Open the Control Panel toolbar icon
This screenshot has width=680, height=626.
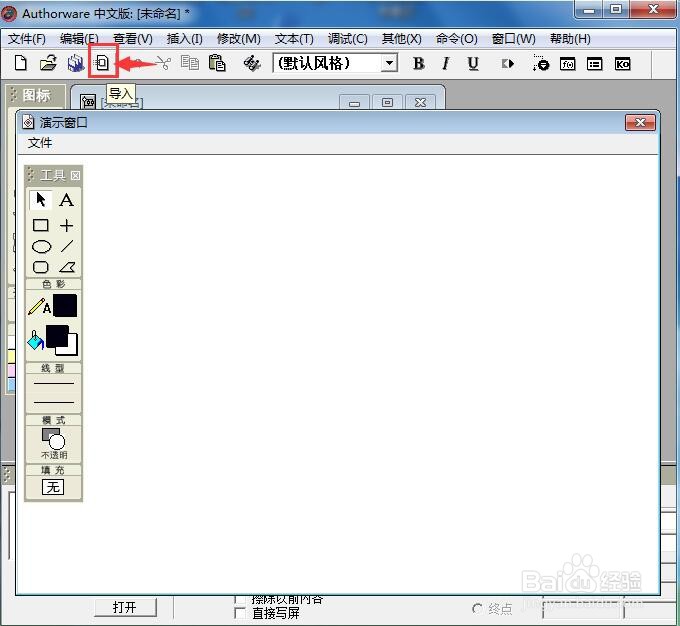[x=540, y=63]
